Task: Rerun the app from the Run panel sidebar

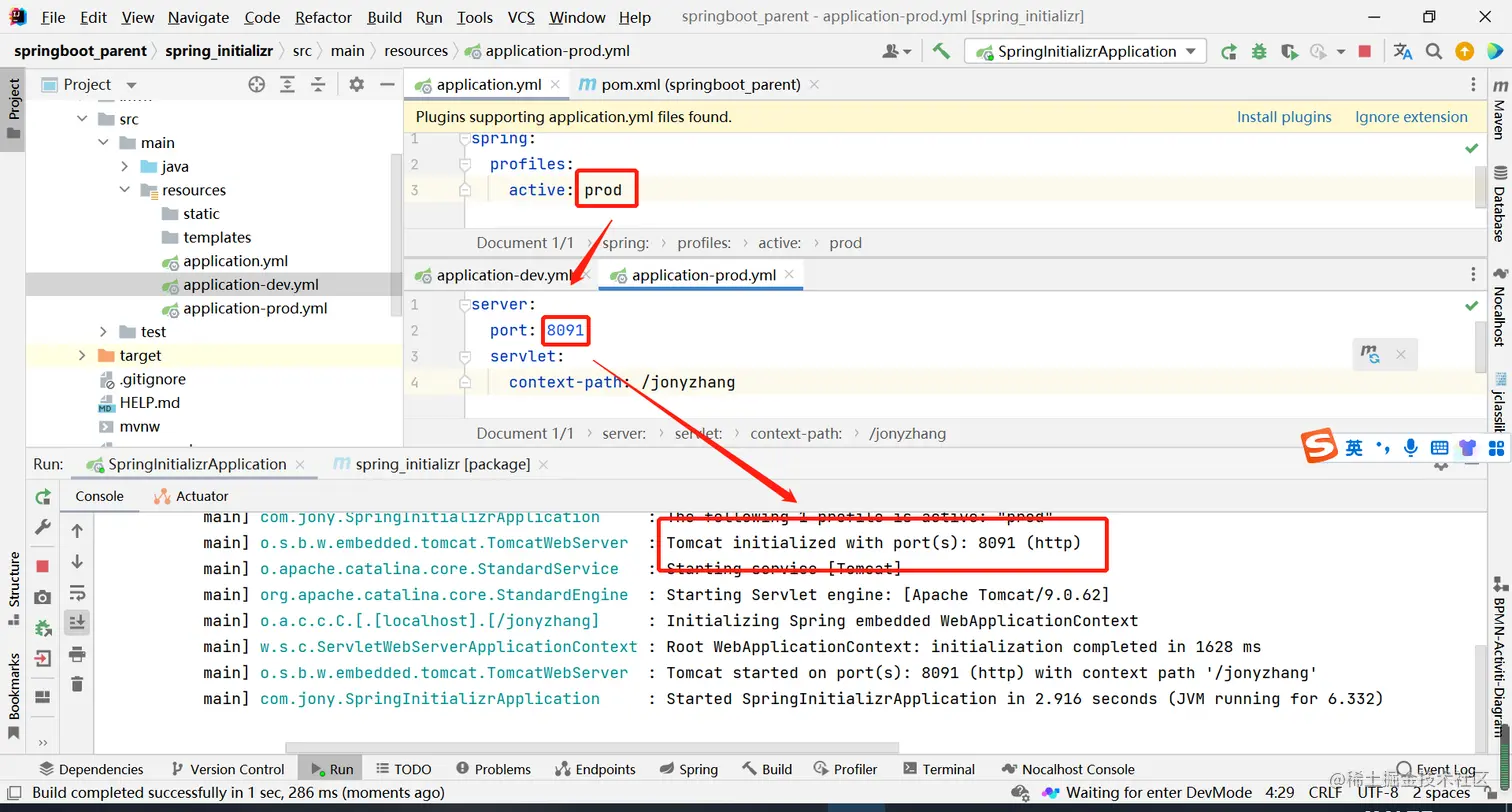Action: coord(43,497)
